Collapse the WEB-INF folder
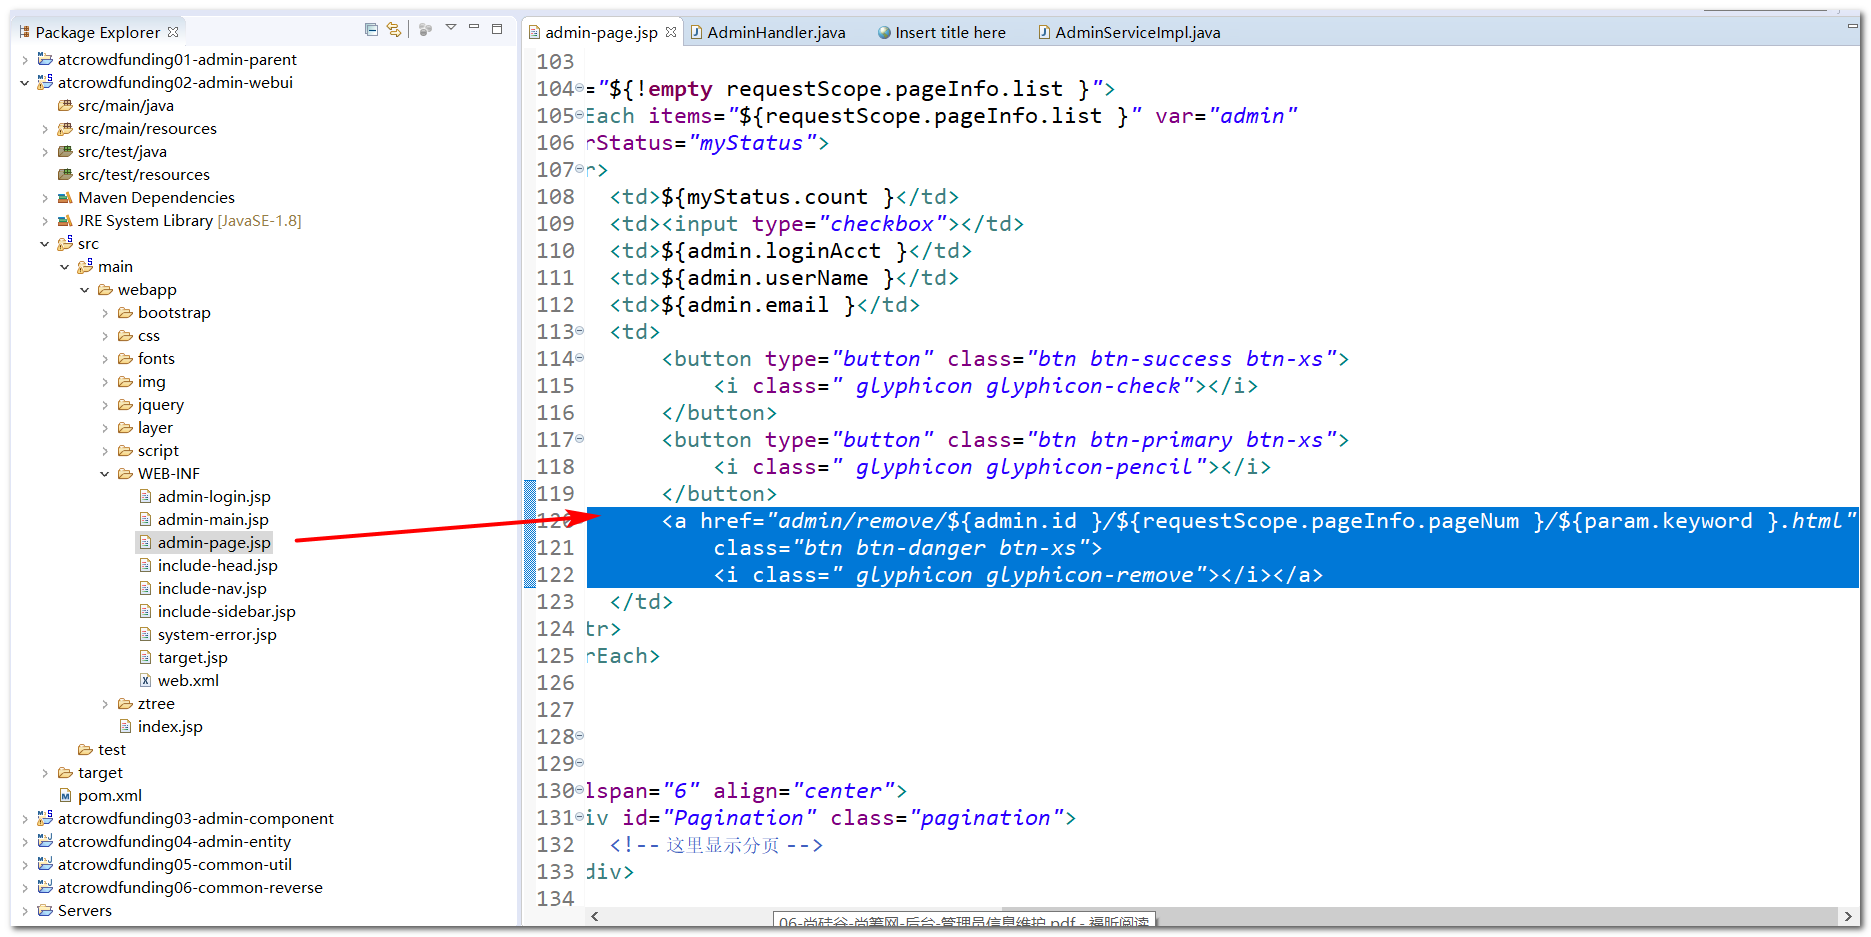Viewport: 1871px width, 937px height. (105, 474)
